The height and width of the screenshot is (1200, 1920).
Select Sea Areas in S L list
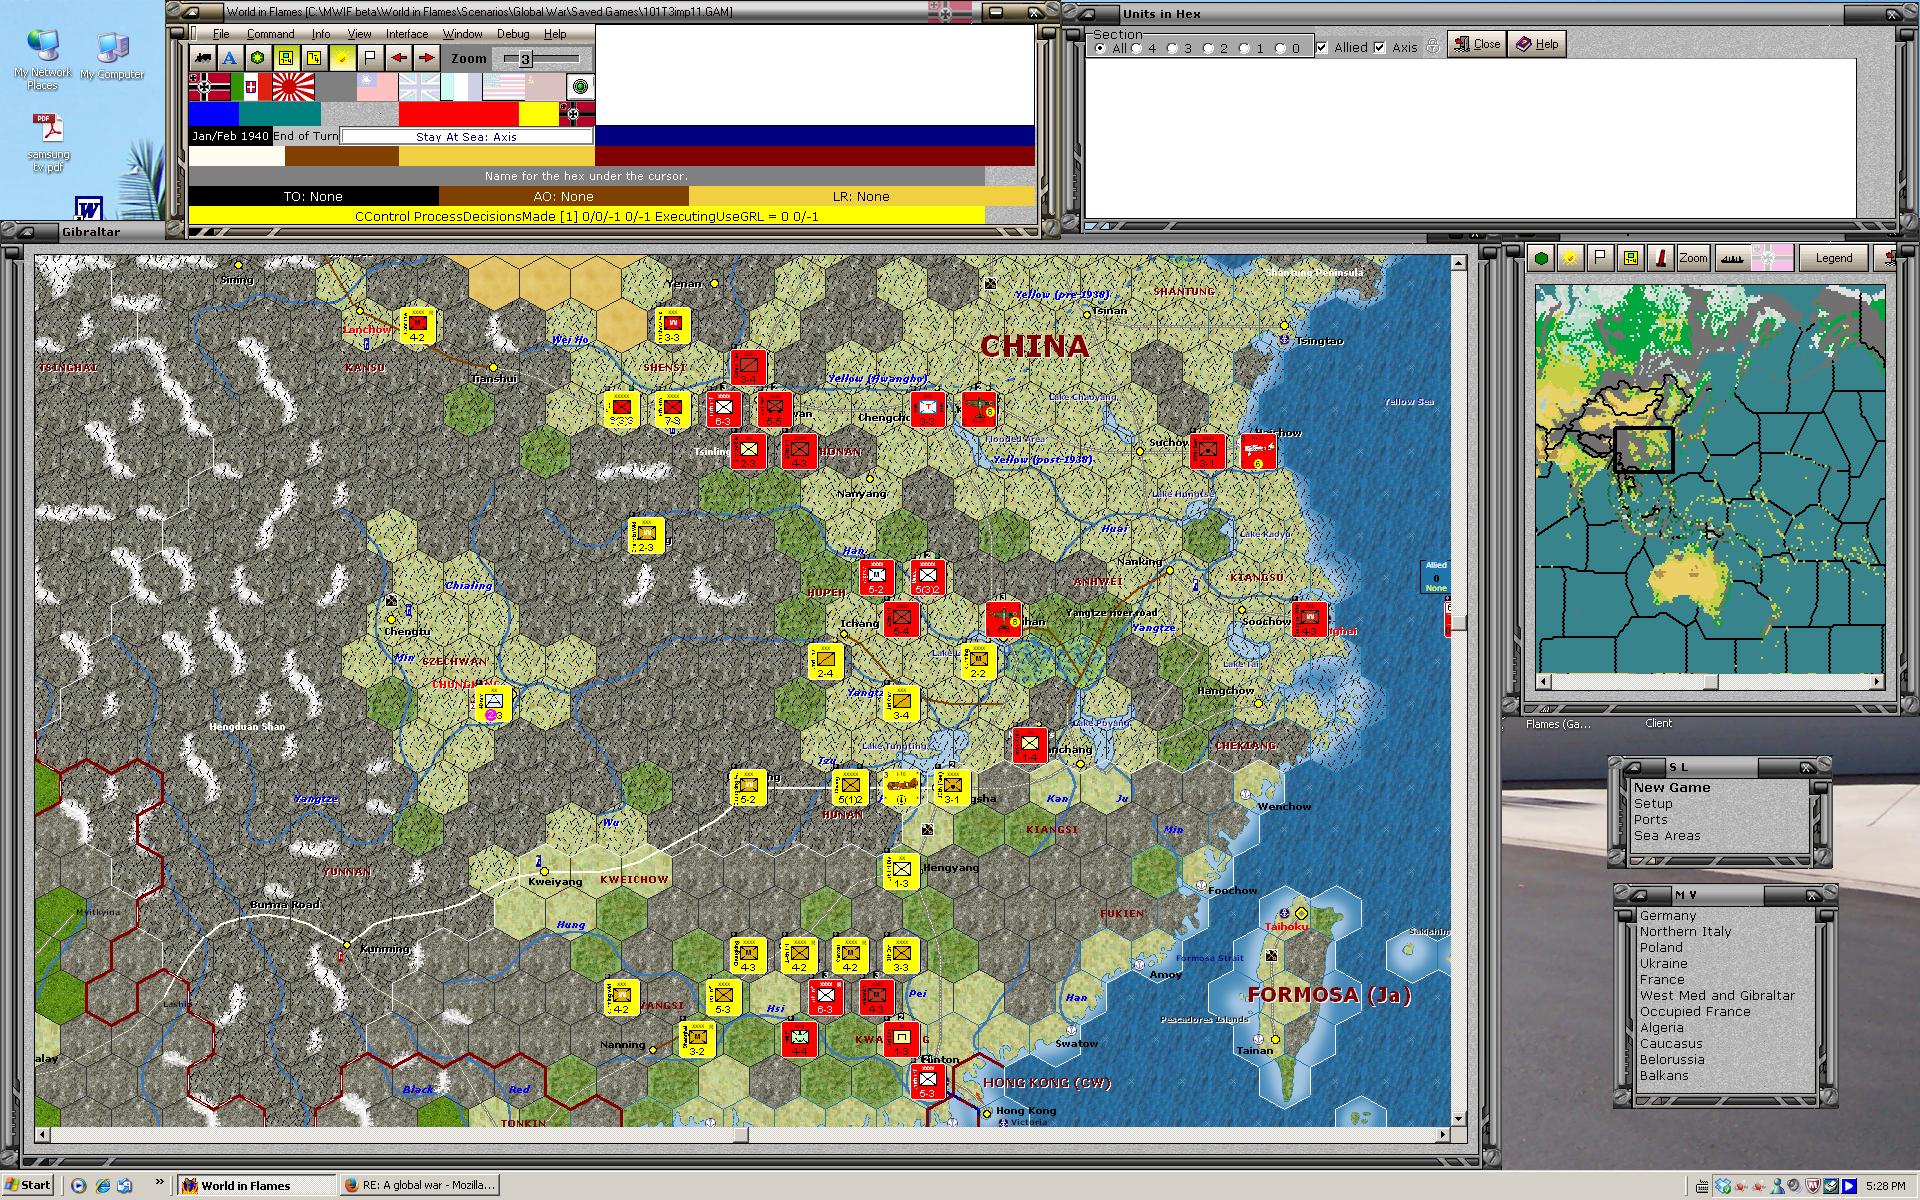click(1667, 836)
